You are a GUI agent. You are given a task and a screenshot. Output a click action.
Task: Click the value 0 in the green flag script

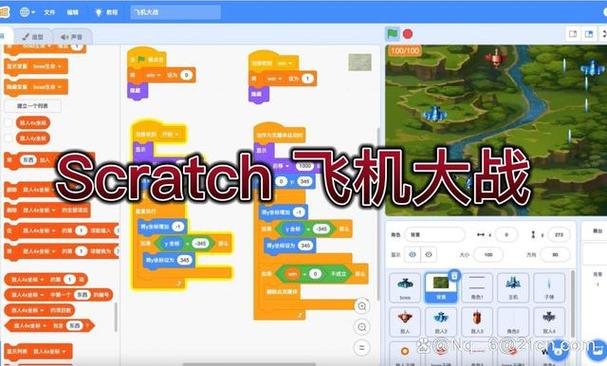(x=187, y=75)
